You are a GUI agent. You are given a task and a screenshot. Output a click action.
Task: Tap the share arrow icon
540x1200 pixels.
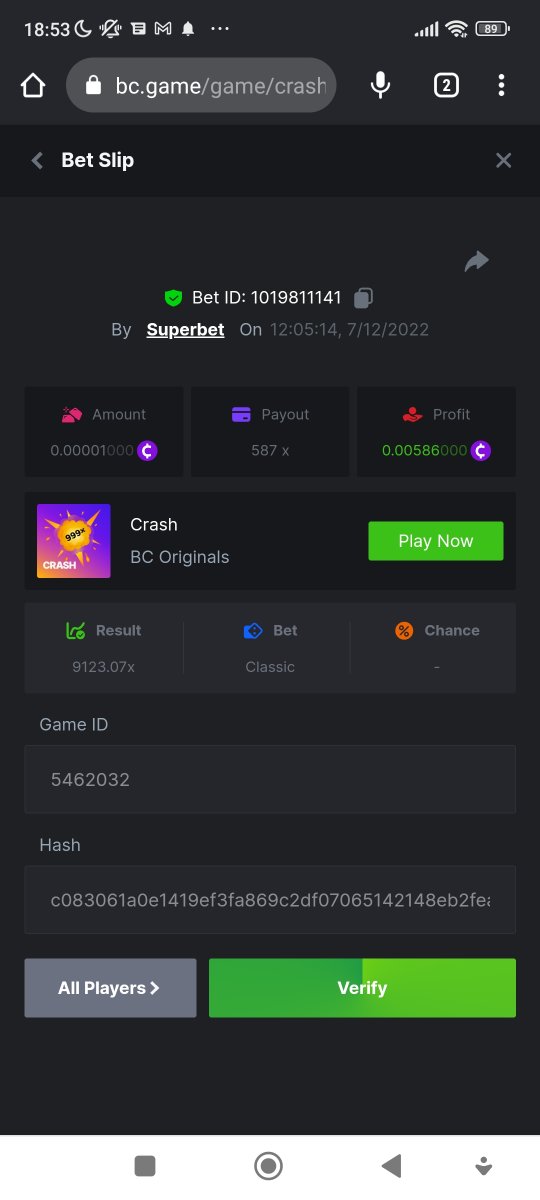click(x=477, y=261)
